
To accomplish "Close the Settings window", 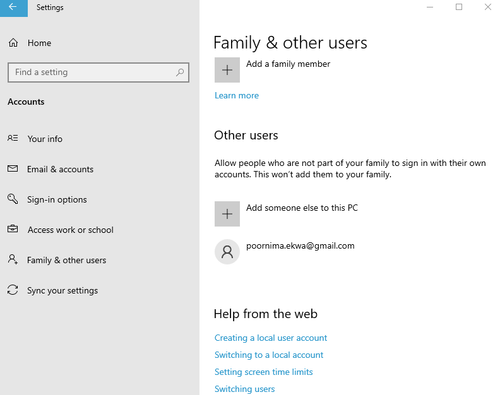I will coord(488,7).
